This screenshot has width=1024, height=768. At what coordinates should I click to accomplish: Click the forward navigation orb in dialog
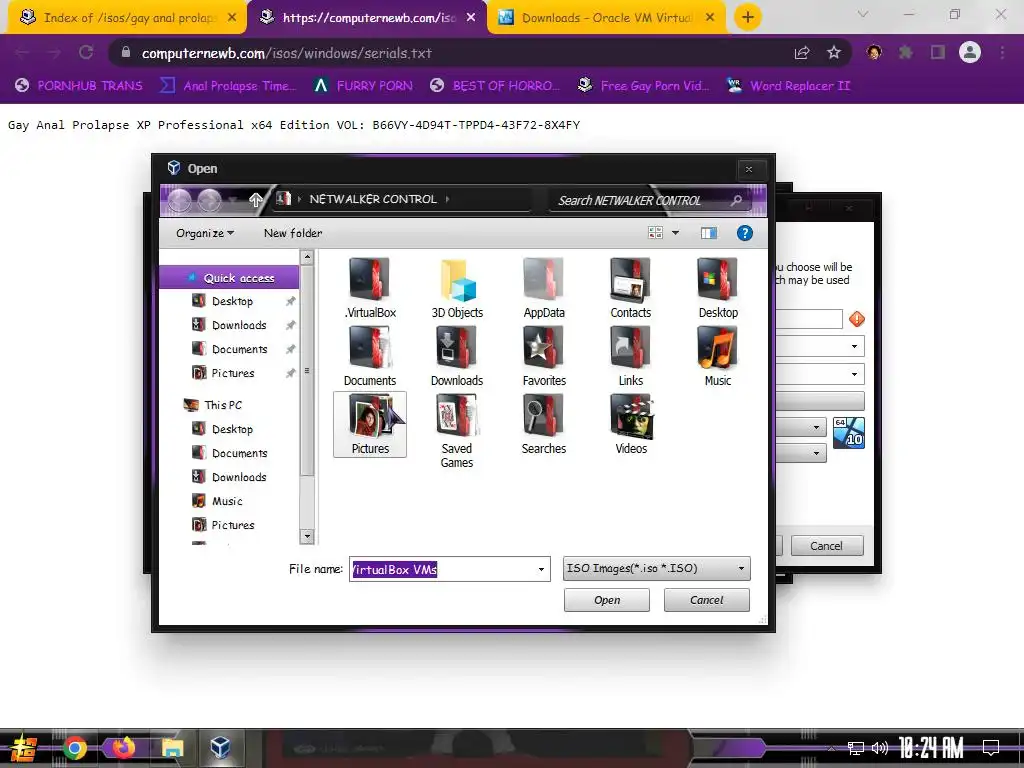click(209, 200)
